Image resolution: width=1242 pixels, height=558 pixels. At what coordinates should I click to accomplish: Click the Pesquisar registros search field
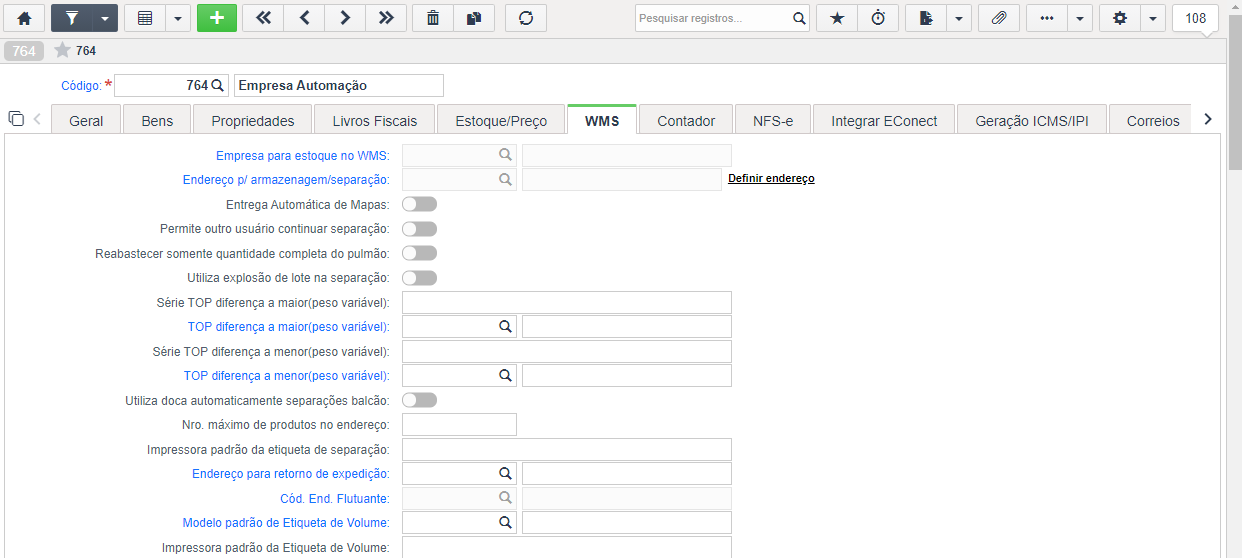coord(712,18)
